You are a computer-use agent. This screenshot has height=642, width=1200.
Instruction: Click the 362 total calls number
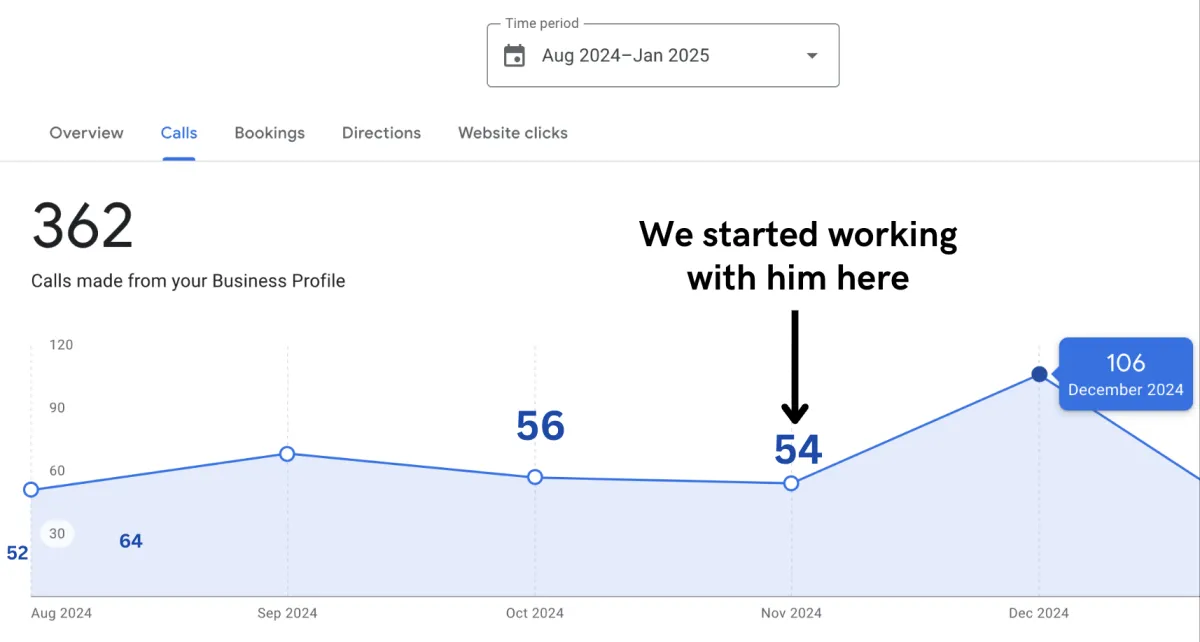82,226
